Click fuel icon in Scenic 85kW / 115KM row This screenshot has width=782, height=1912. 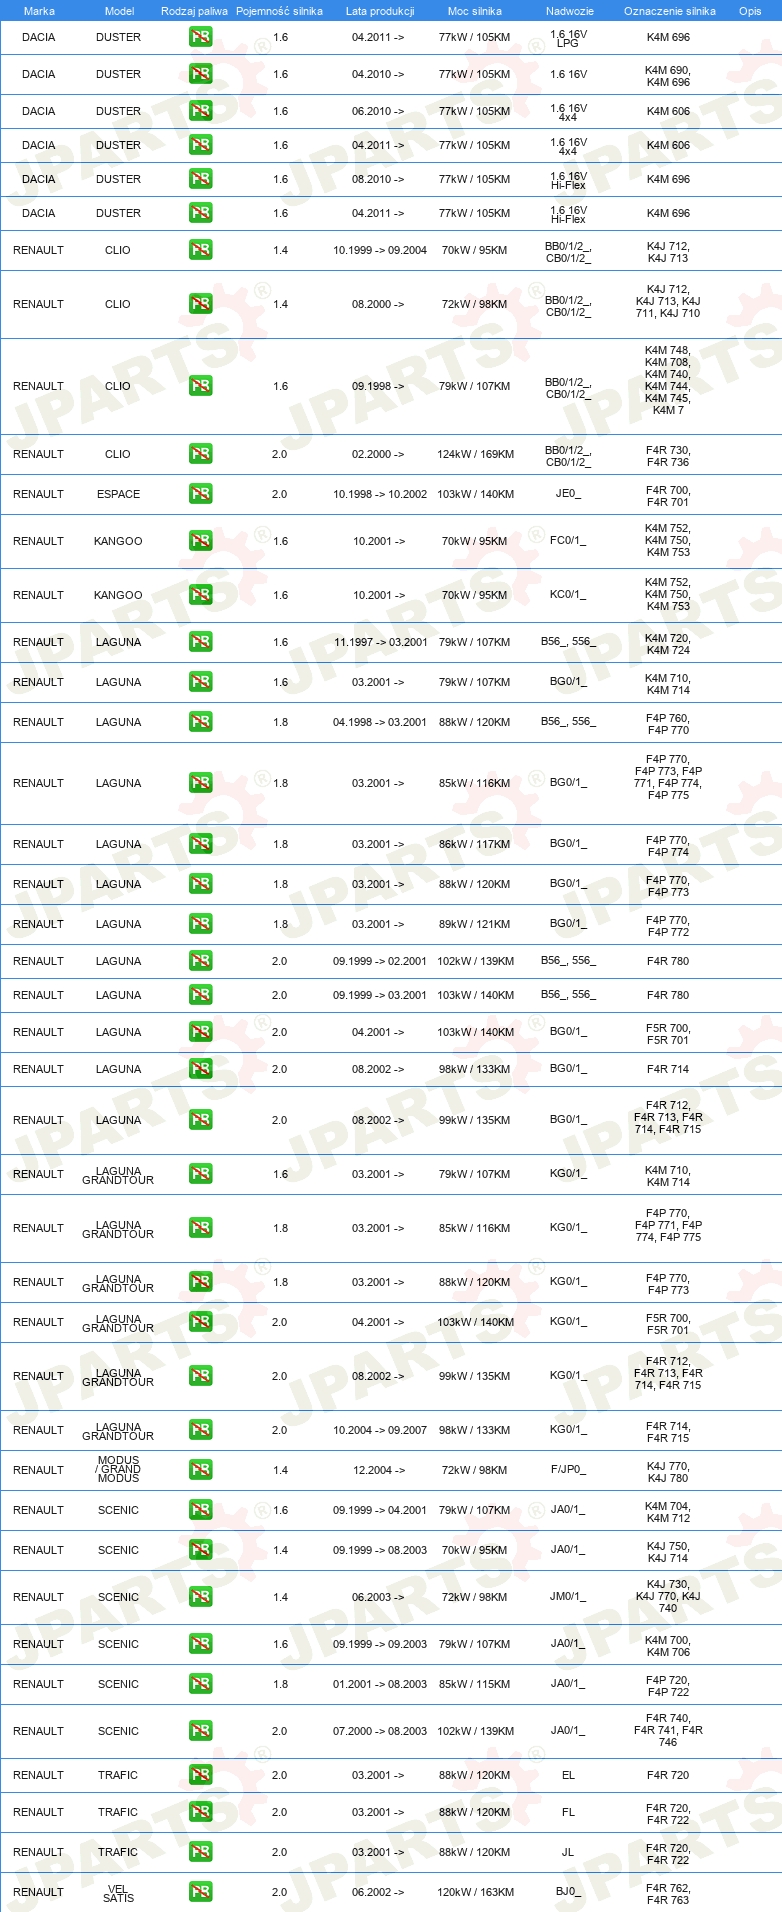[x=201, y=1684]
